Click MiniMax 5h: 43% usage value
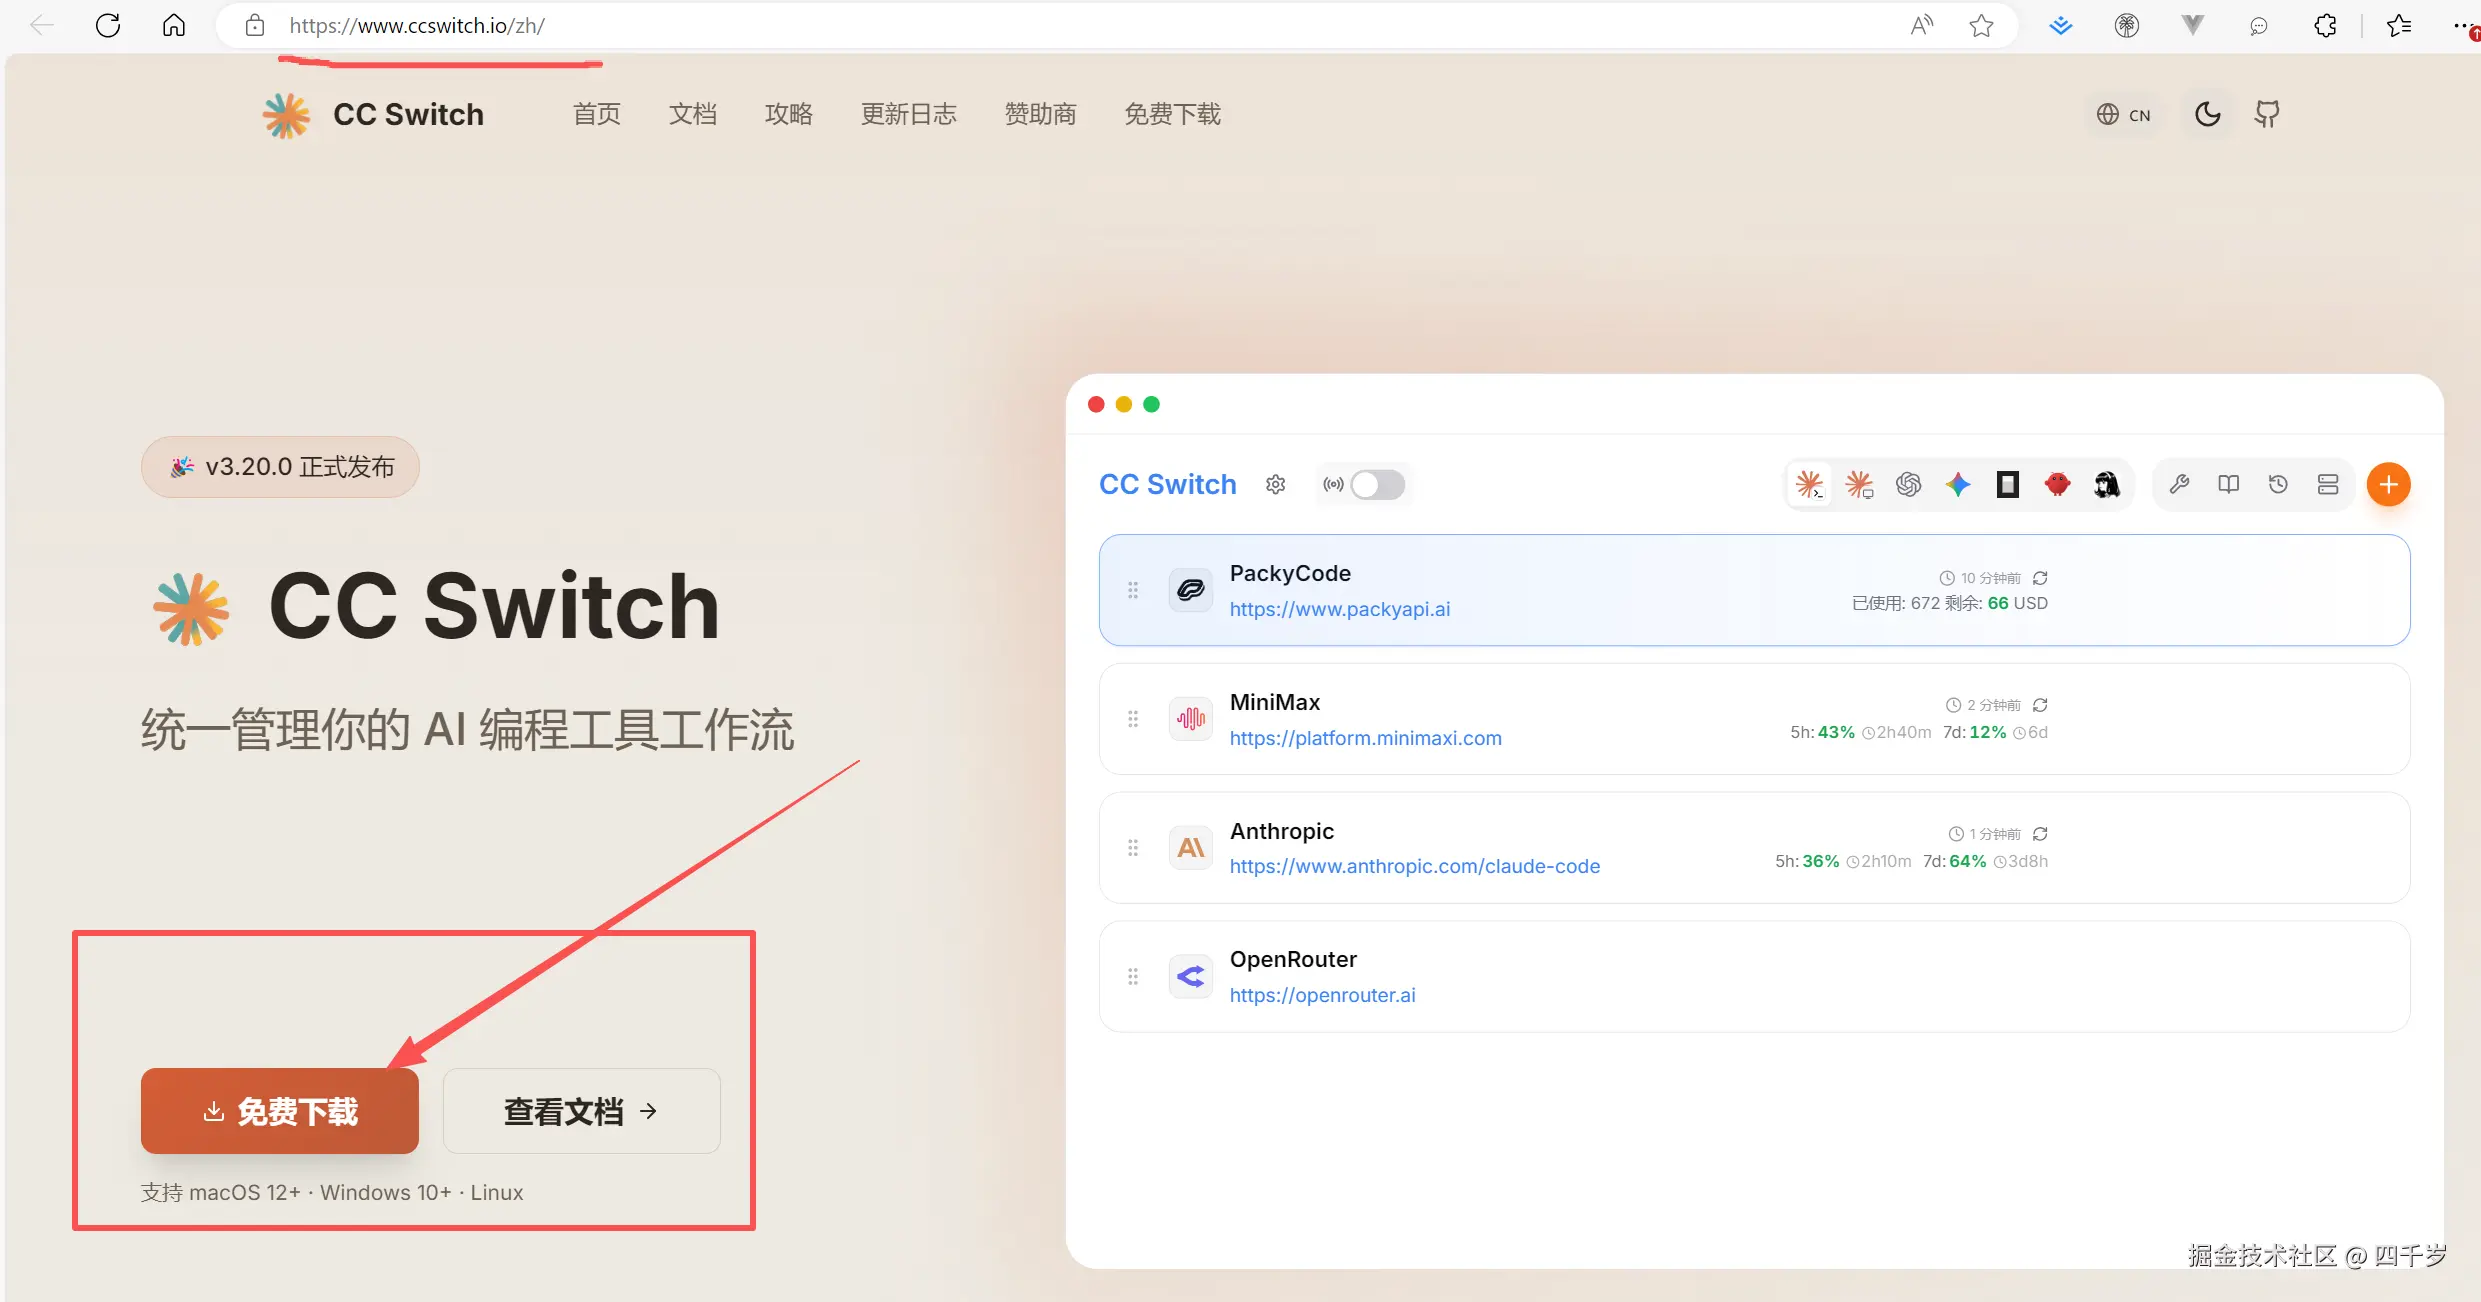The width and height of the screenshot is (2481, 1302). click(x=1822, y=732)
